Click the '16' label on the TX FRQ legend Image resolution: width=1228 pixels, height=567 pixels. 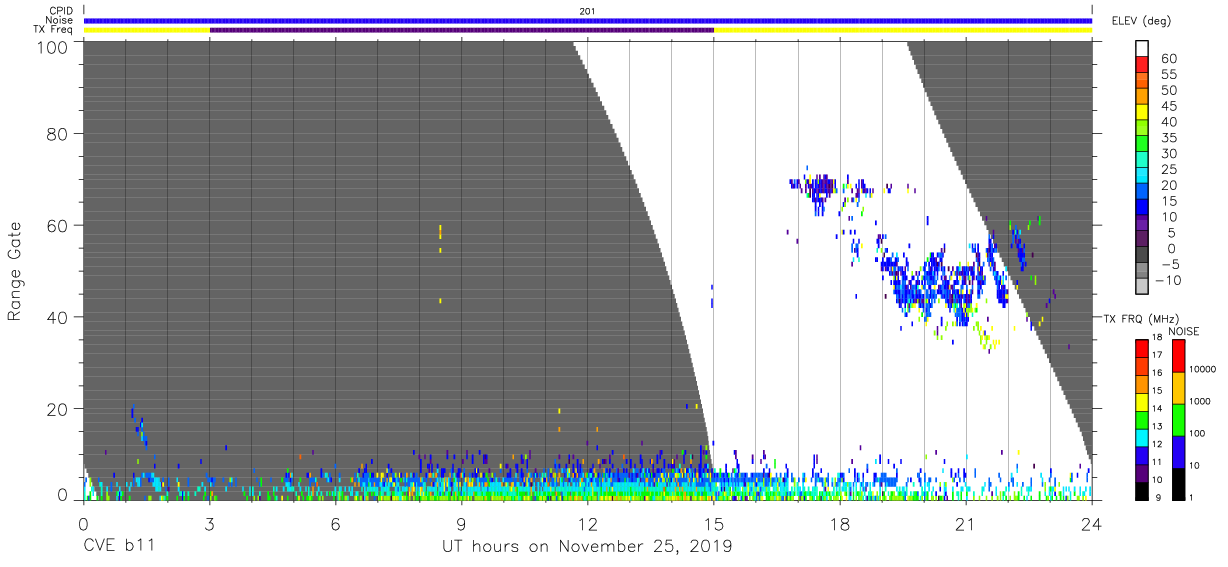pyautogui.click(x=1158, y=373)
